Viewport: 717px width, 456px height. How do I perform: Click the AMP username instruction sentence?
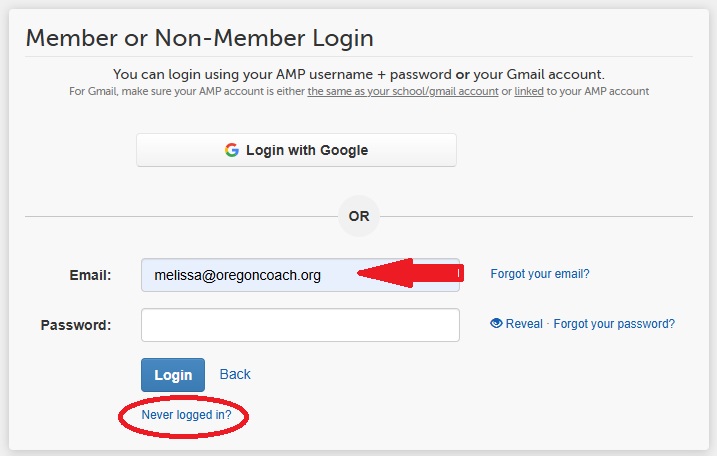[x=359, y=74]
